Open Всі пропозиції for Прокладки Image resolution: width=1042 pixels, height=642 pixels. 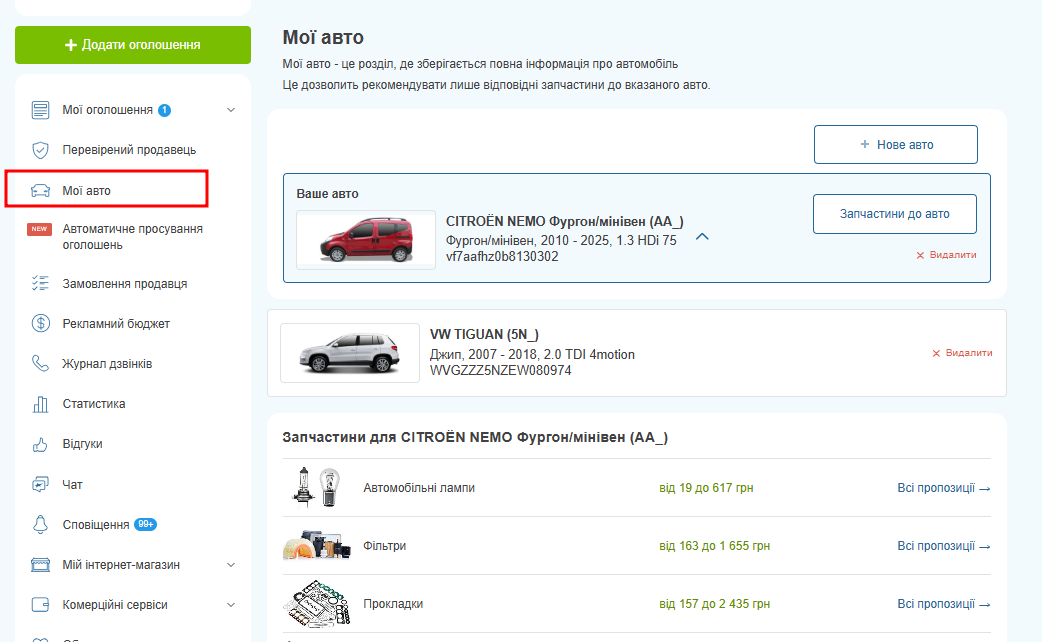944,603
